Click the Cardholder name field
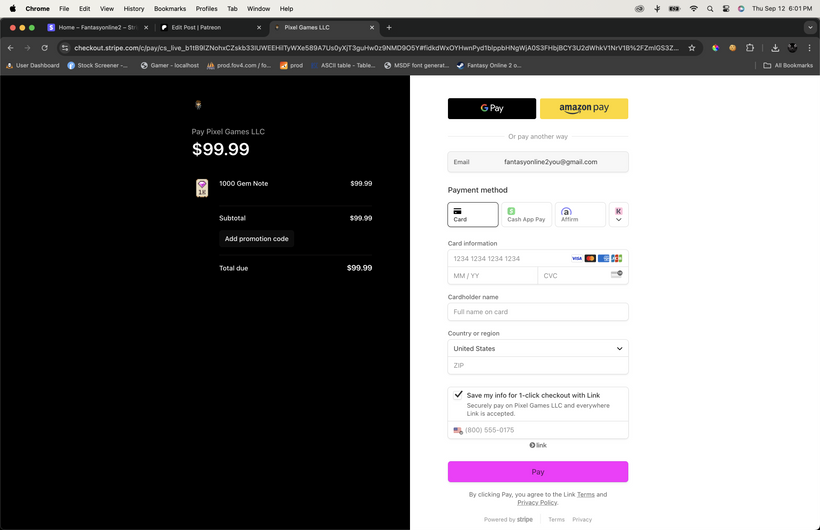This screenshot has width=820, height=530. 538,312
